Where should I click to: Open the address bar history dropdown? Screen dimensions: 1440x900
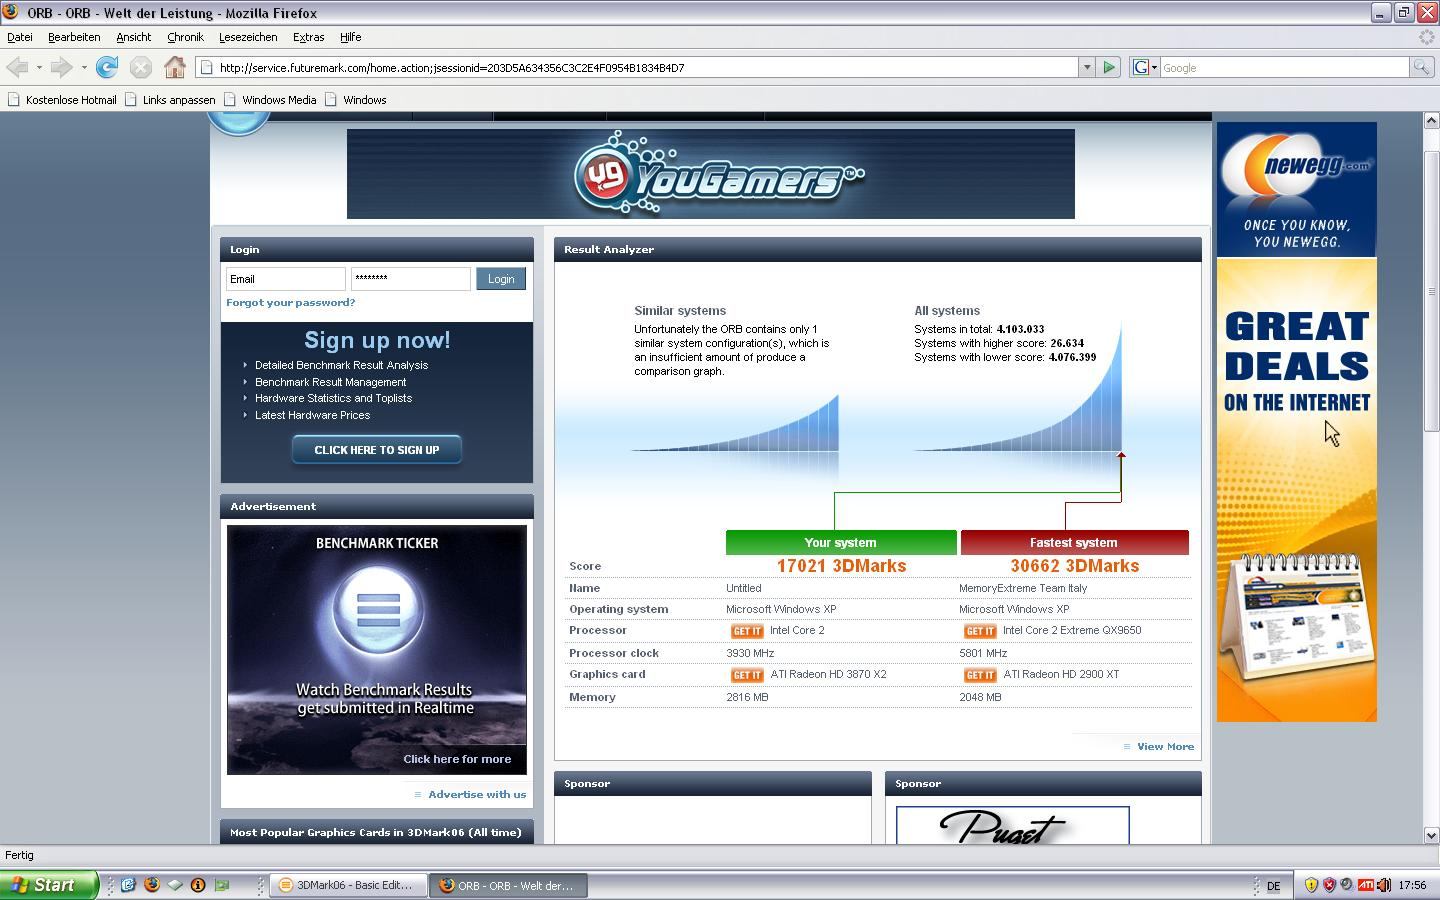click(x=1086, y=68)
